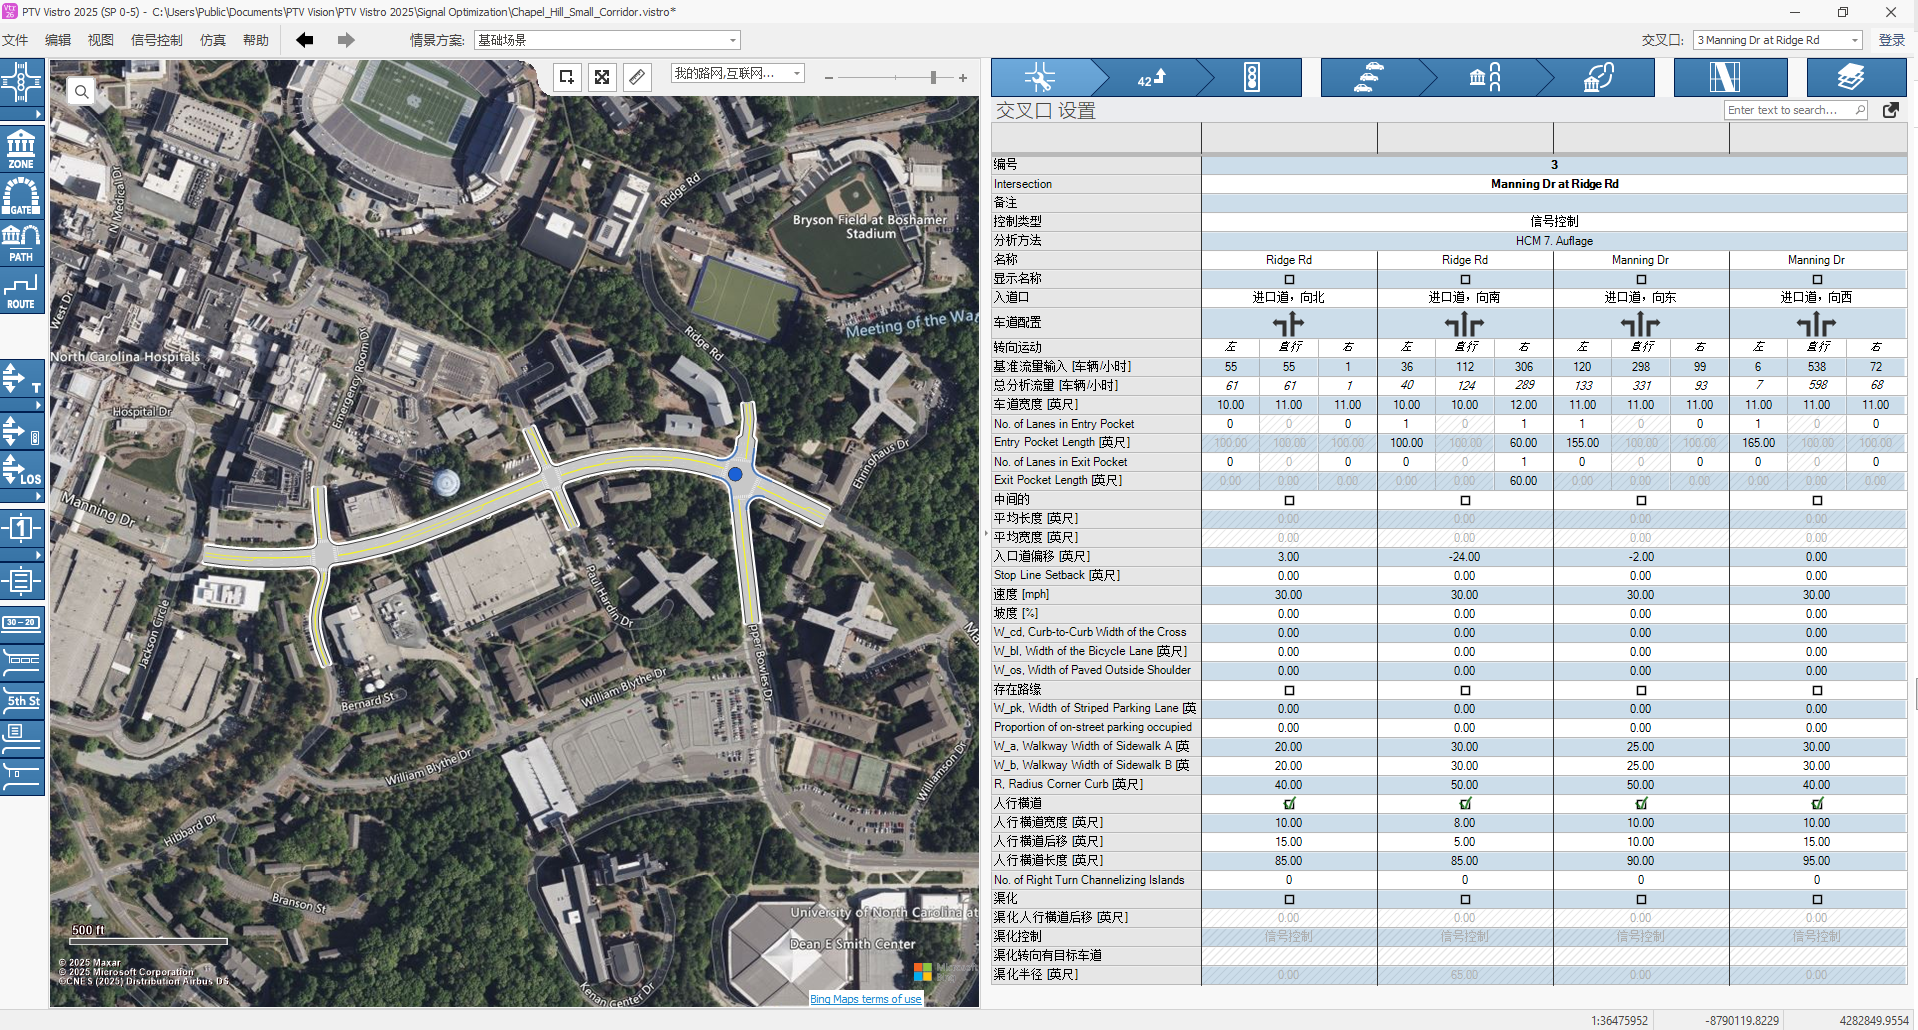The height and width of the screenshot is (1030, 1918).
Task: Open the volumes workflow step with 42 arrow
Action: point(1152,77)
